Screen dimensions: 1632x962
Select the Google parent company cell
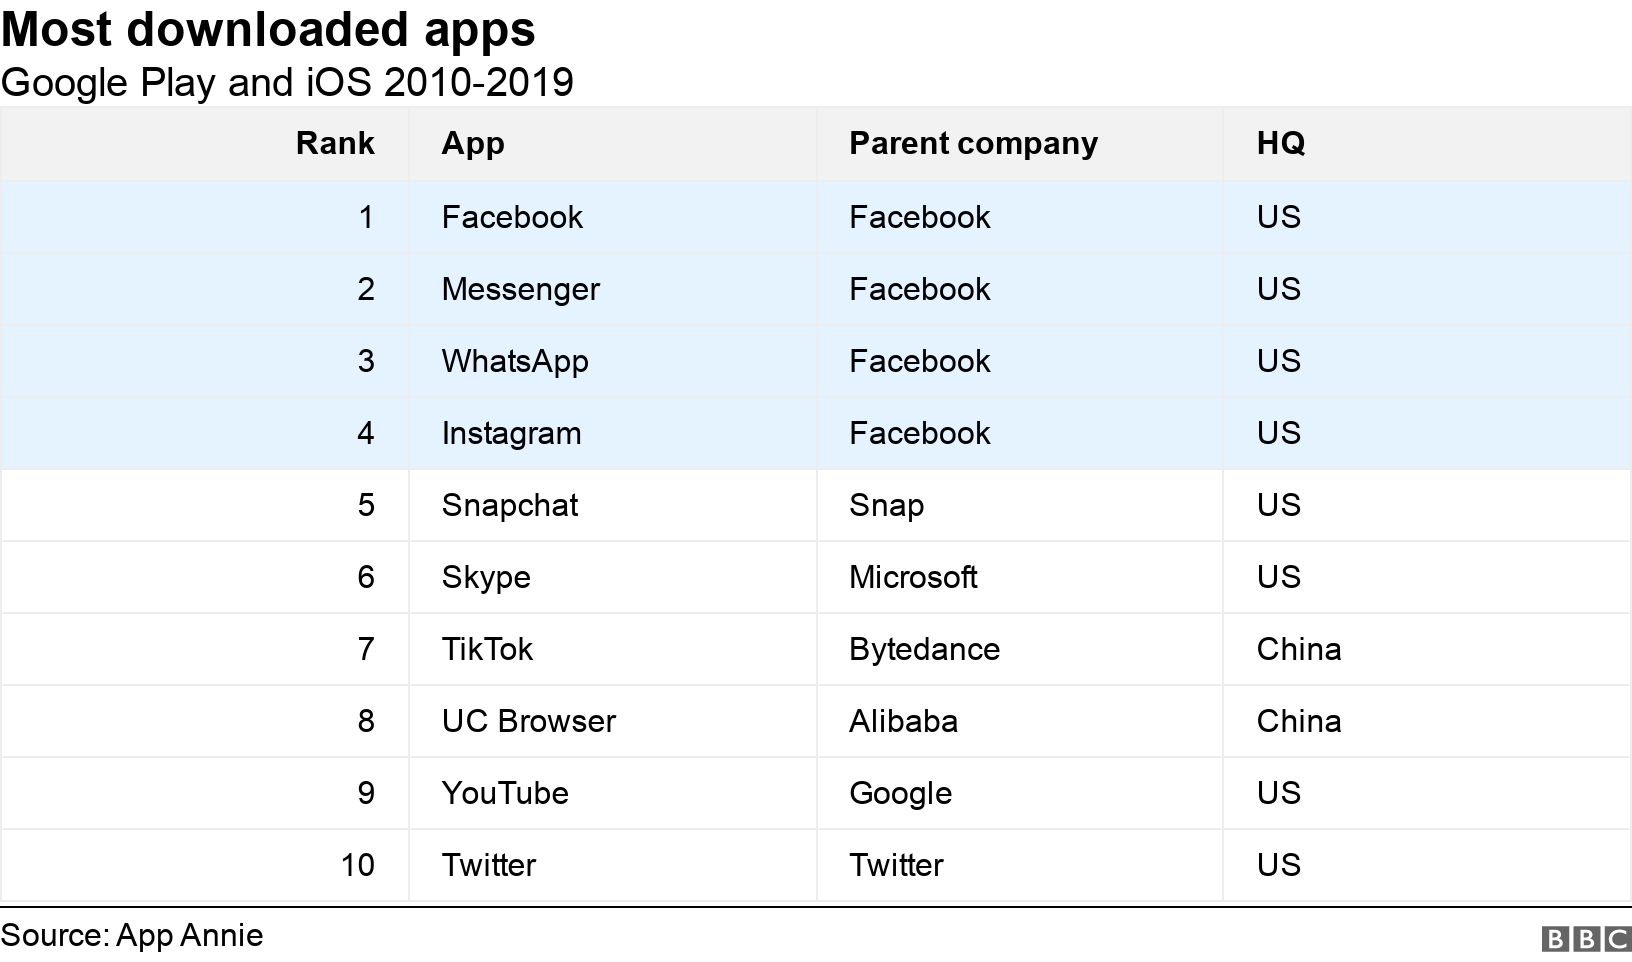pos(900,793)
